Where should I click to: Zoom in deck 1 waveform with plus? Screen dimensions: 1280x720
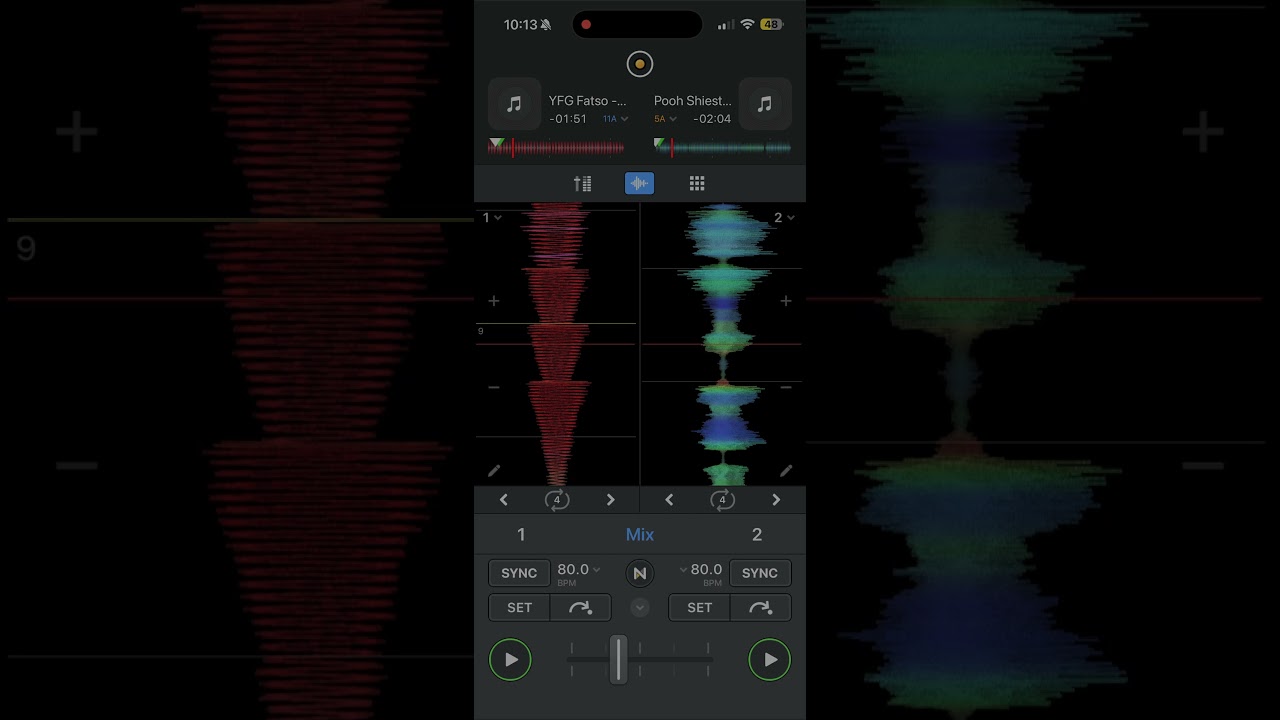tap(493, 301)
